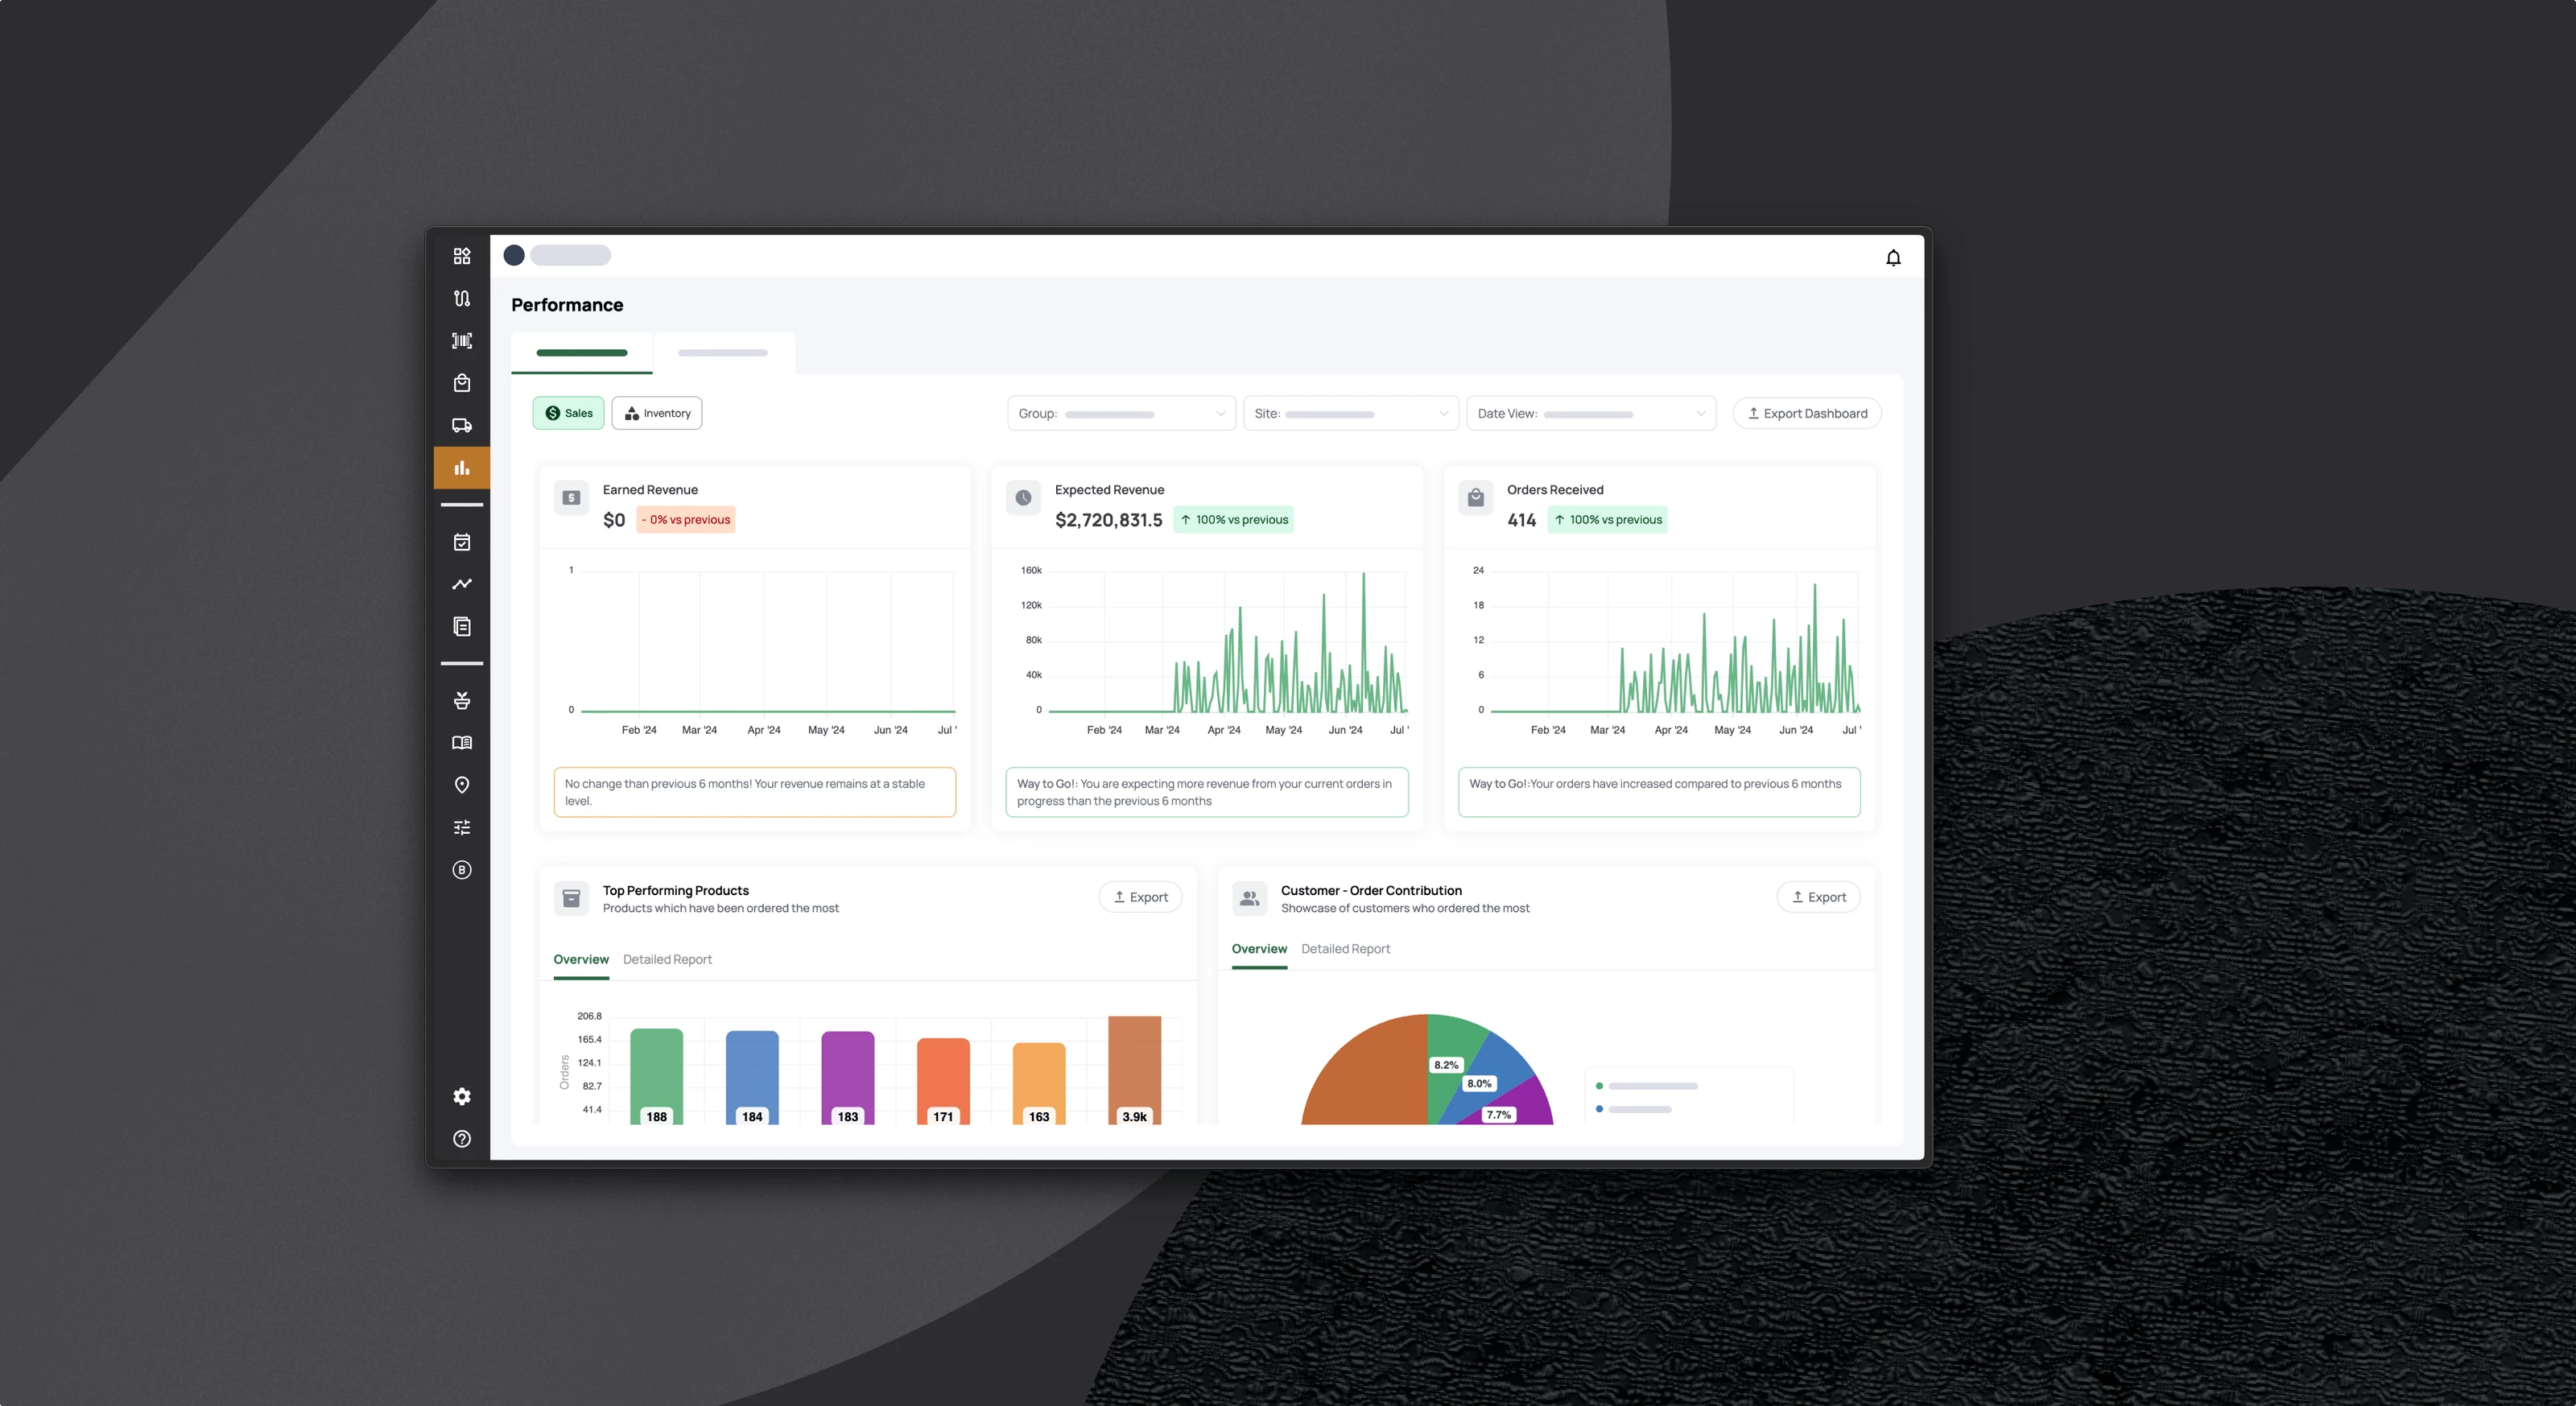Screen dimensions: 2576x1406
Task: Open the shopping bag orders icon
Action: [461, 383]
